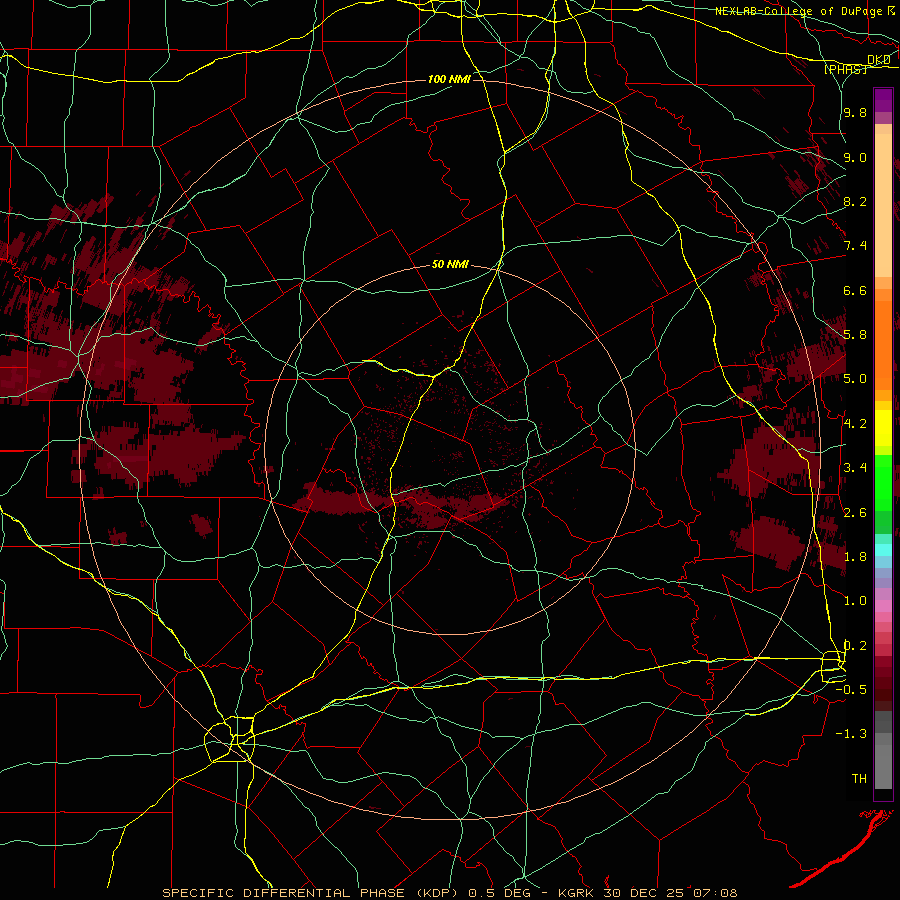Pick the dark orange band on color scale
This screenshot has width=900, height=900.
click(883, 345)
